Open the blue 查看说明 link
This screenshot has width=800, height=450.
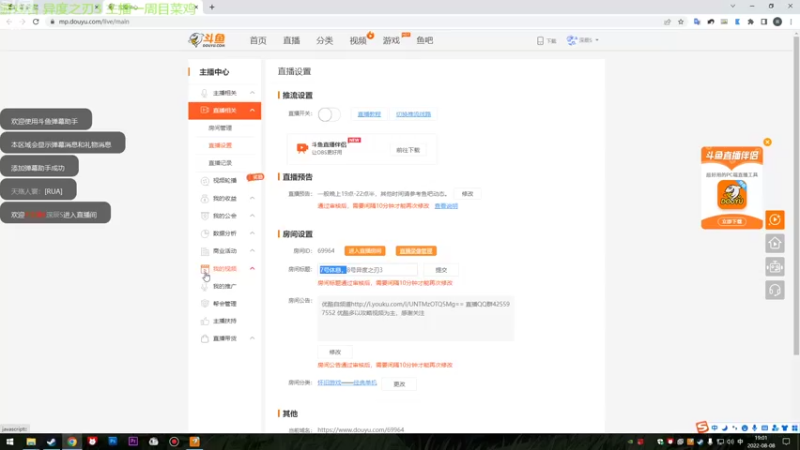pyautogui.click(x=446, y=206)
